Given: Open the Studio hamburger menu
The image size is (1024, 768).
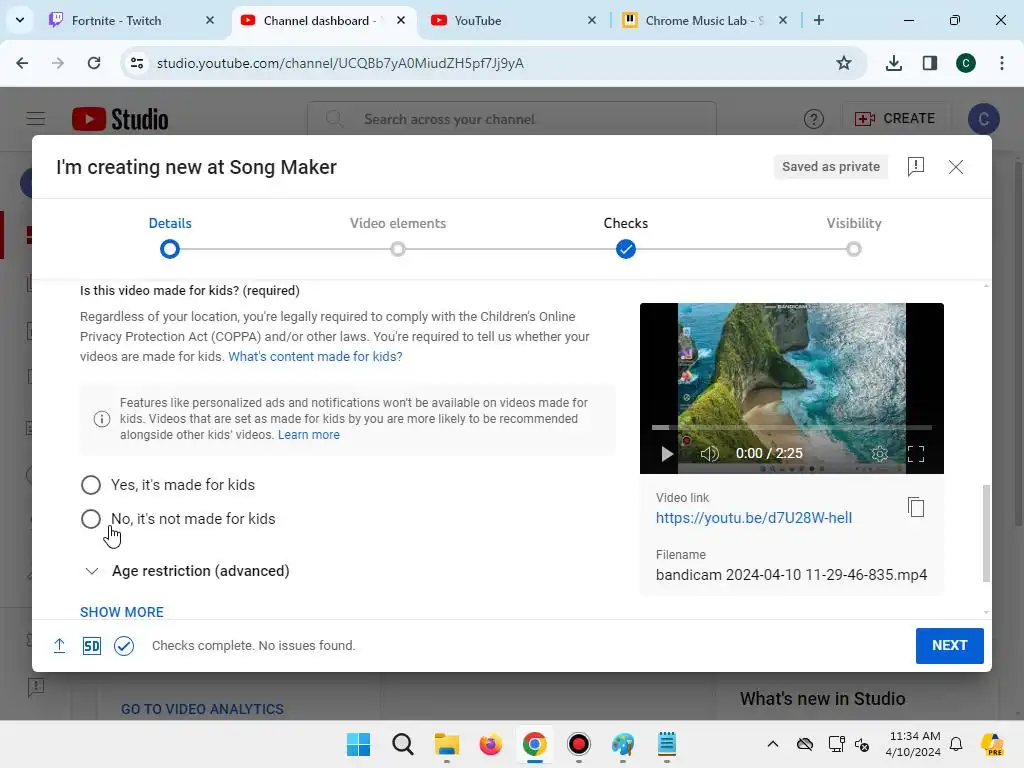Looking at the screenshot, I should coord(36,119).
